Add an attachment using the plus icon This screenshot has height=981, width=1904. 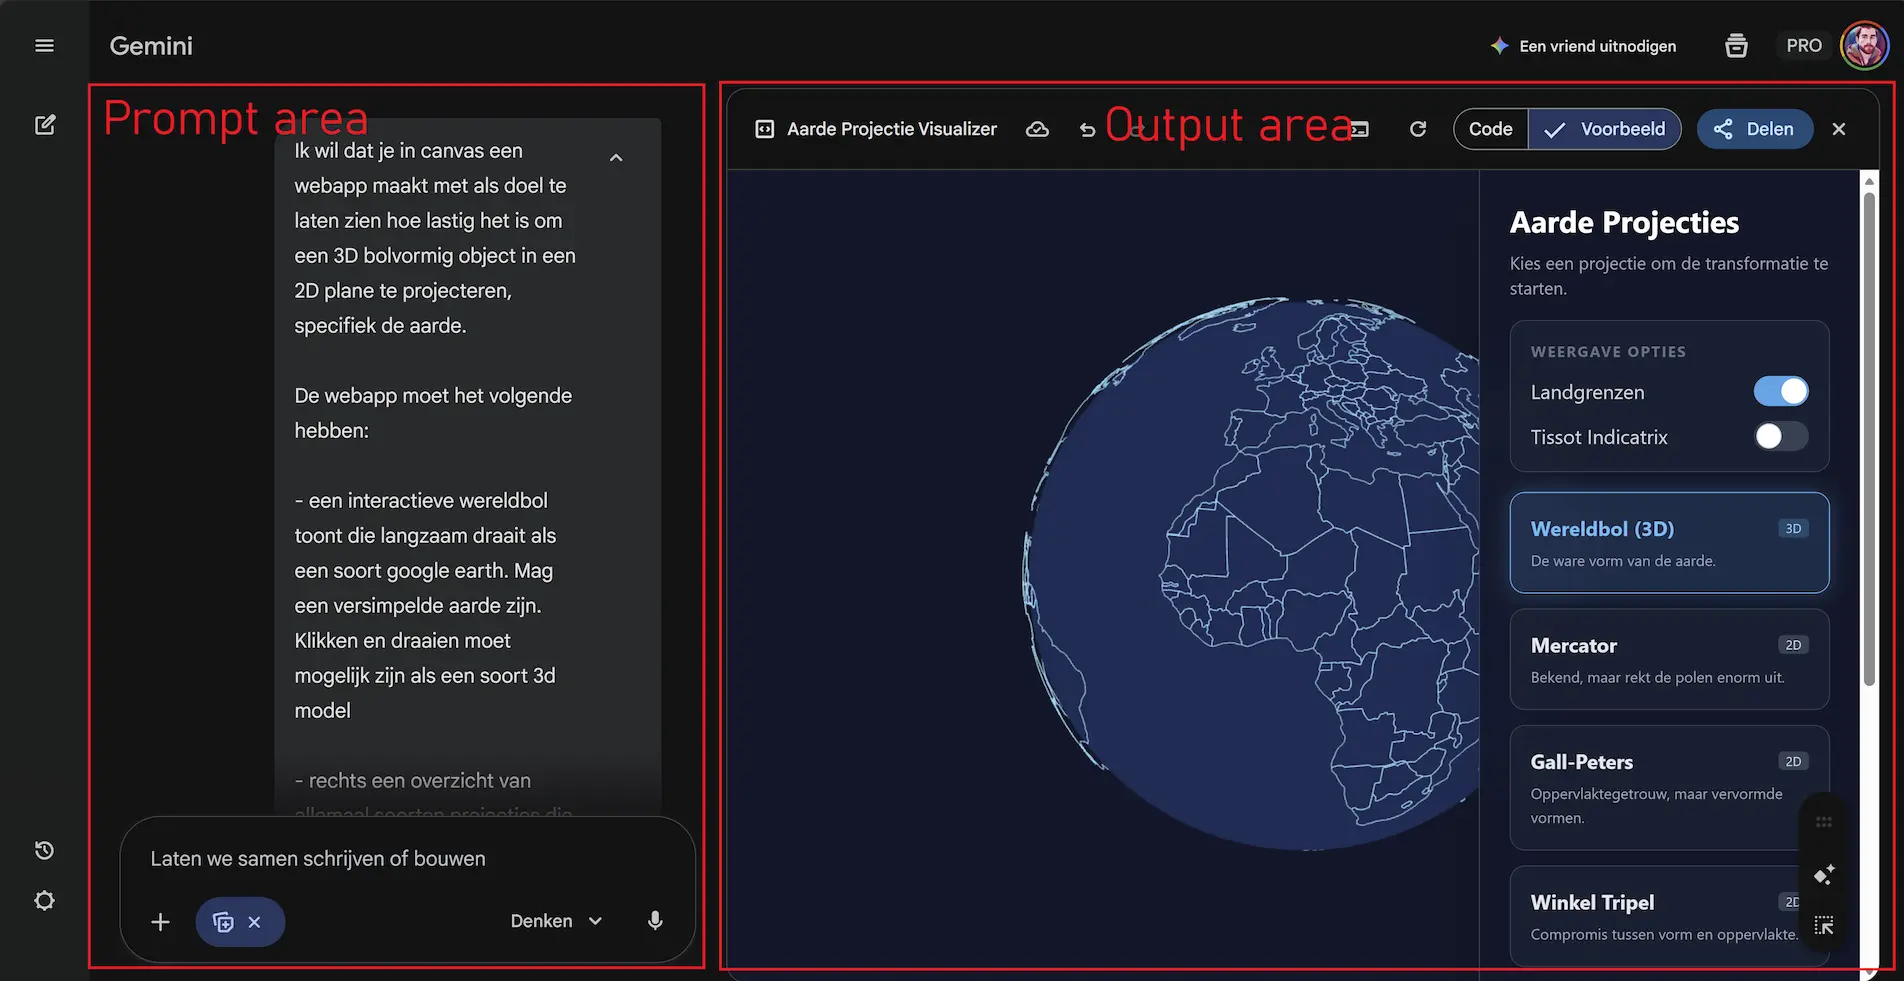[x=160, y=921]
